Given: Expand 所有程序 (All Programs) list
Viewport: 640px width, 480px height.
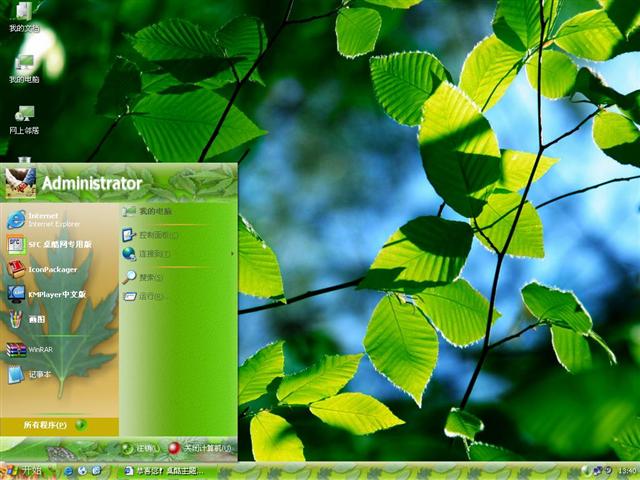Looking at the screenshot, I should (55, 425).
